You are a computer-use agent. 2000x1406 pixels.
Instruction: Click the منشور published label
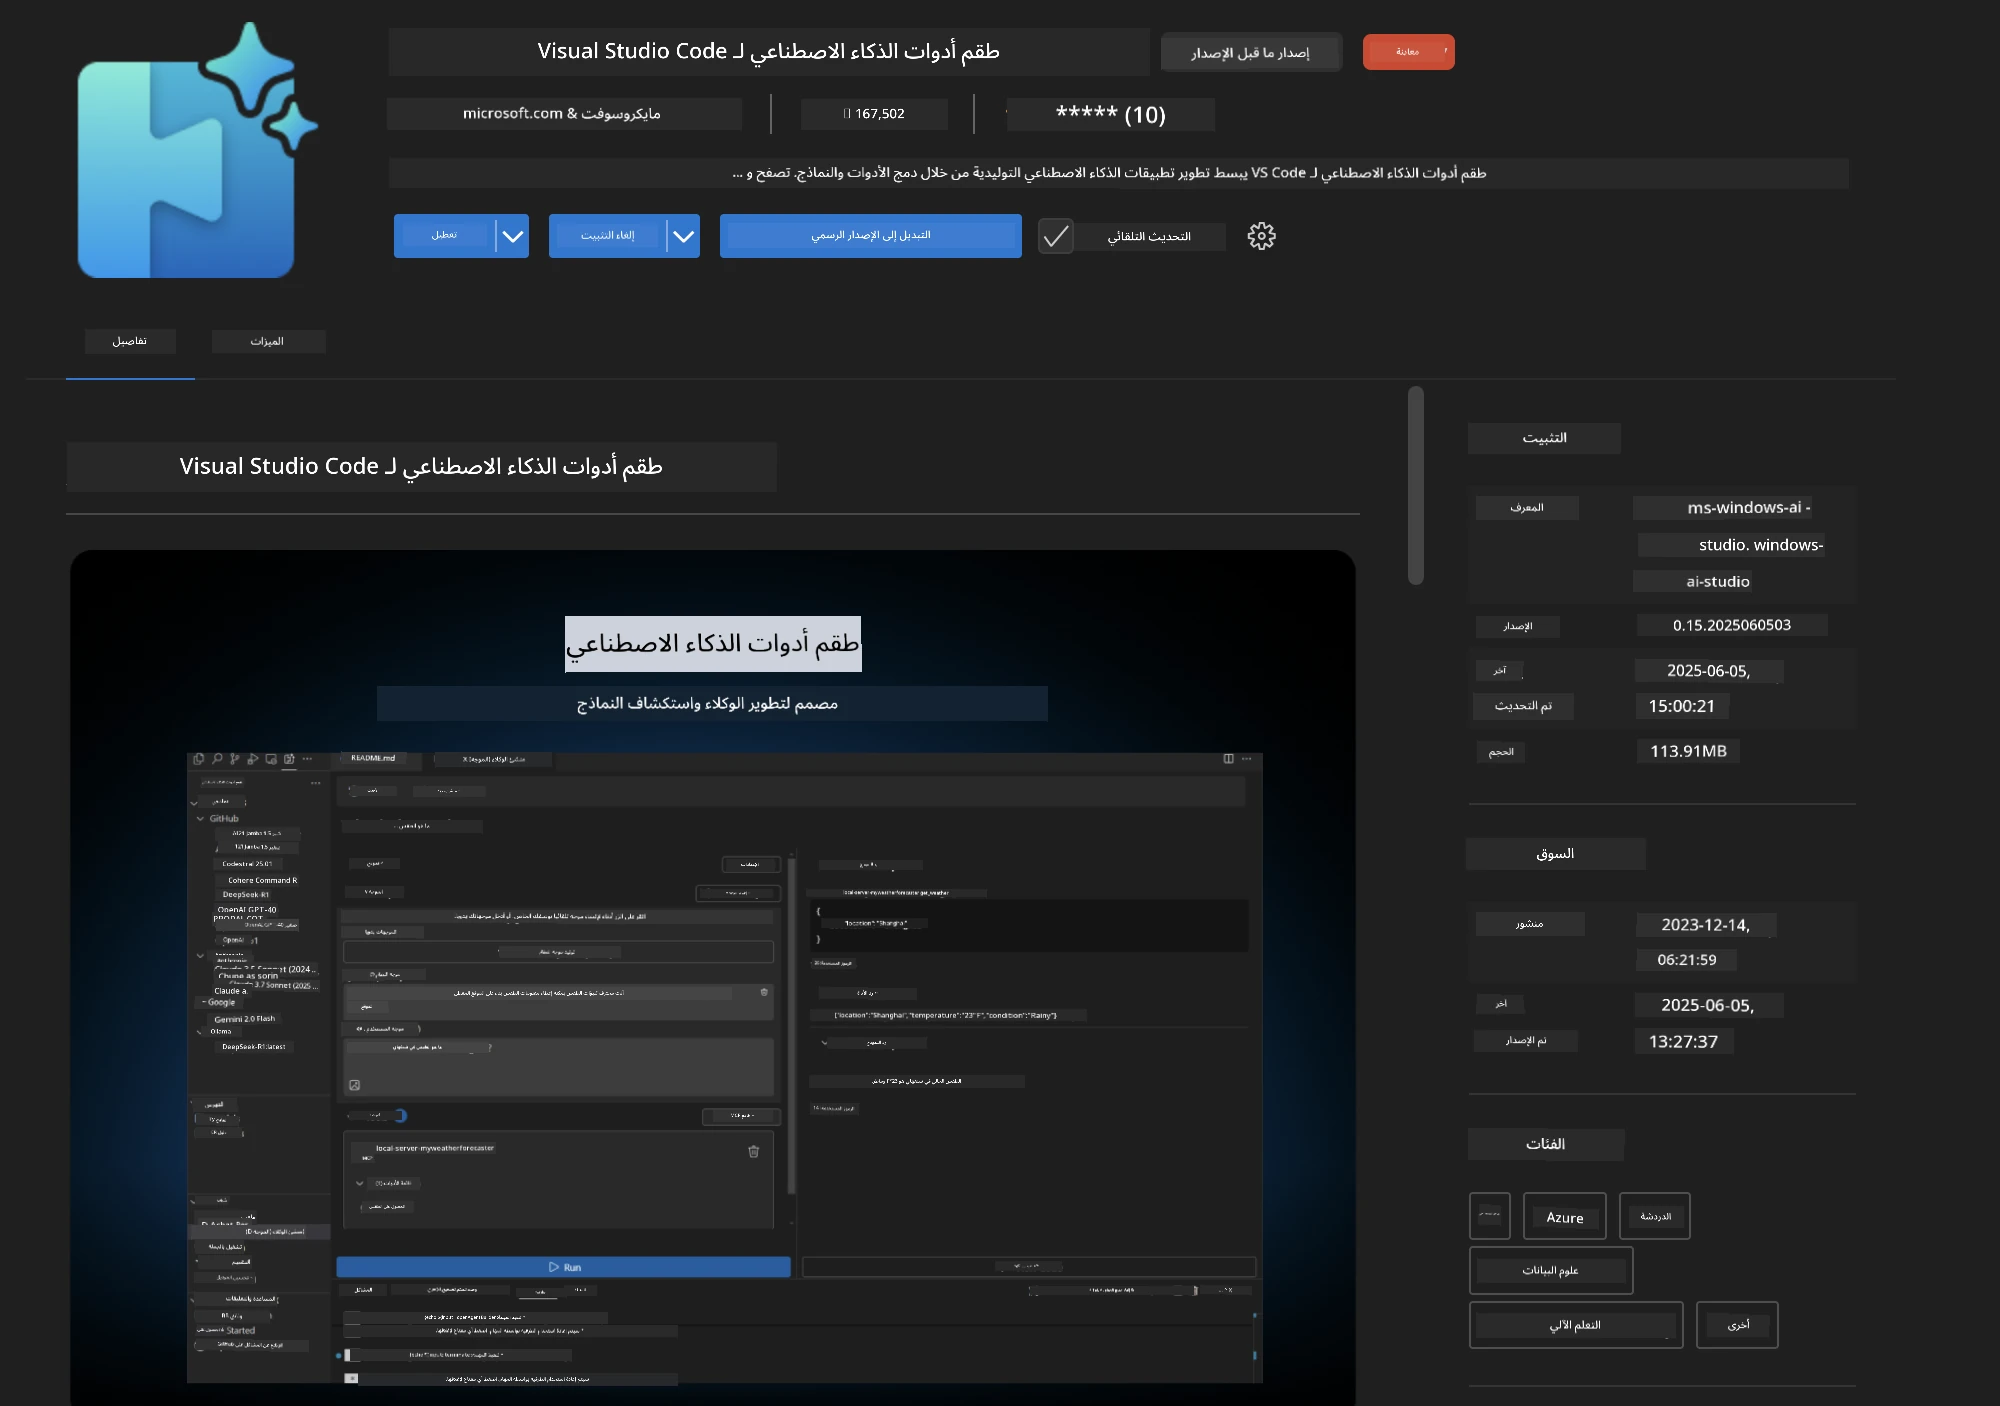coord(1530,924)
